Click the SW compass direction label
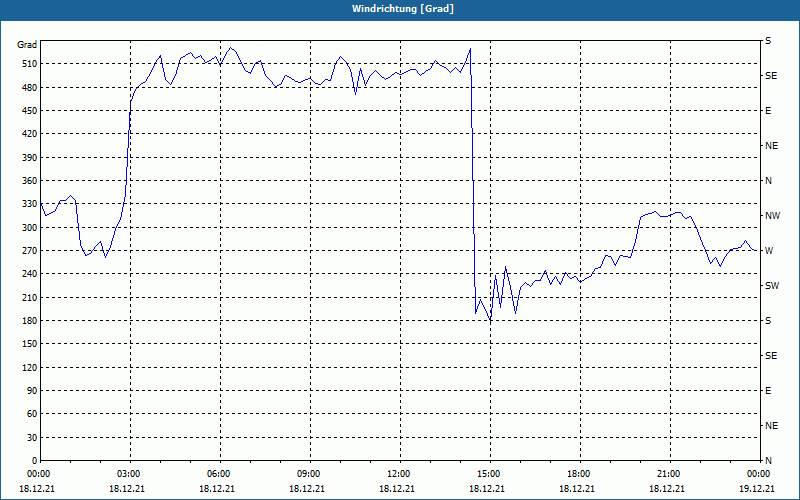 (772, 286)
